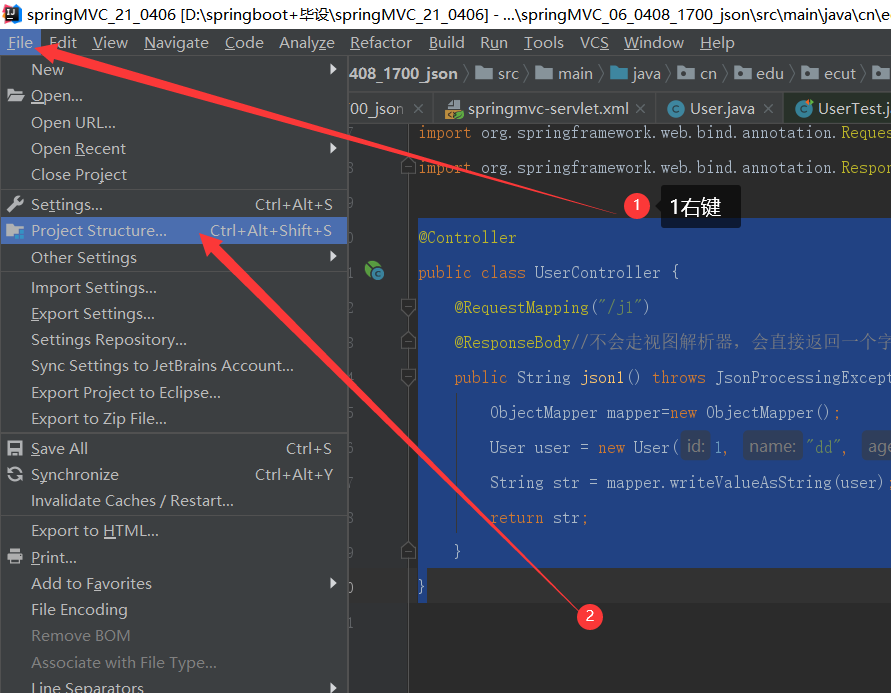Screen dimensions: 891x693
Task: Click the @Controller annotation in editor
Action: 467,237
